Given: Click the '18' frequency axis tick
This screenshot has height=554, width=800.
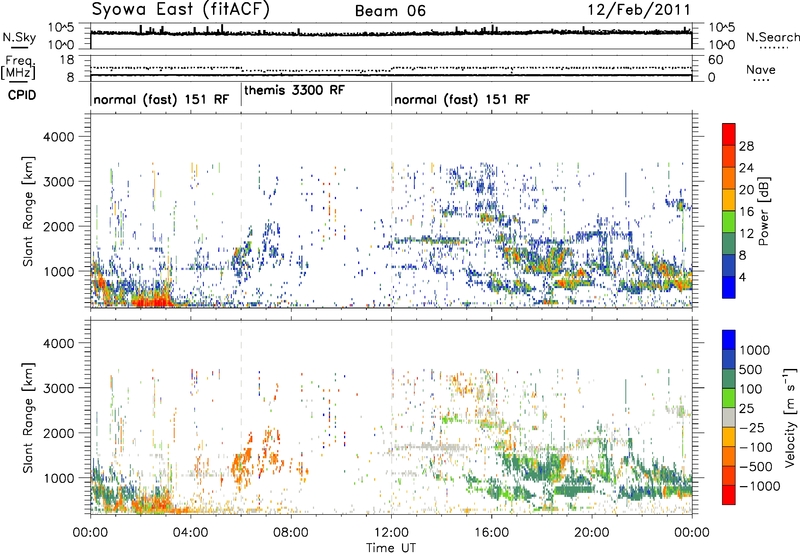Looking at the screenshot, I should click(67, 60).
